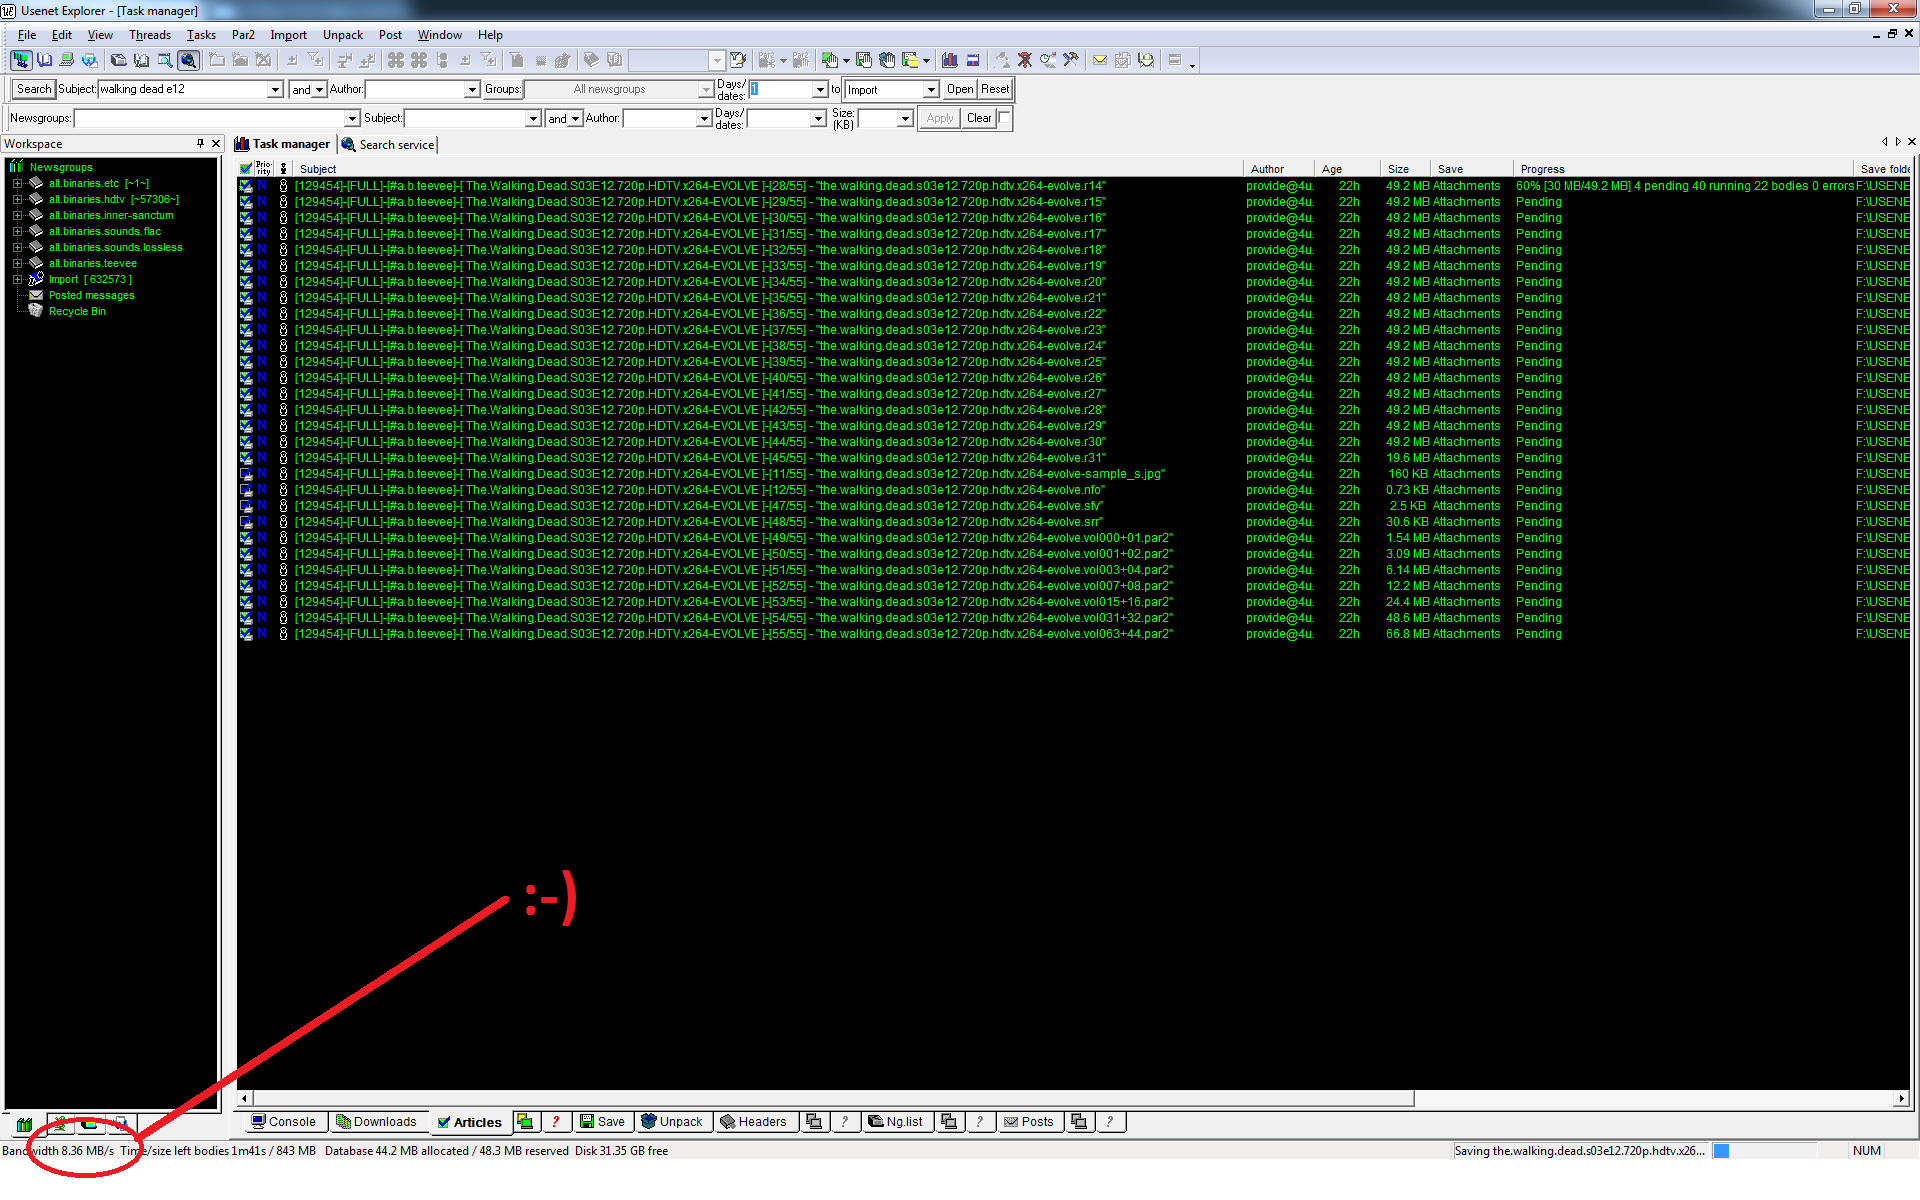Click the Search button
Viewport: 1920px width, 1200px height.
pos(33,89)
